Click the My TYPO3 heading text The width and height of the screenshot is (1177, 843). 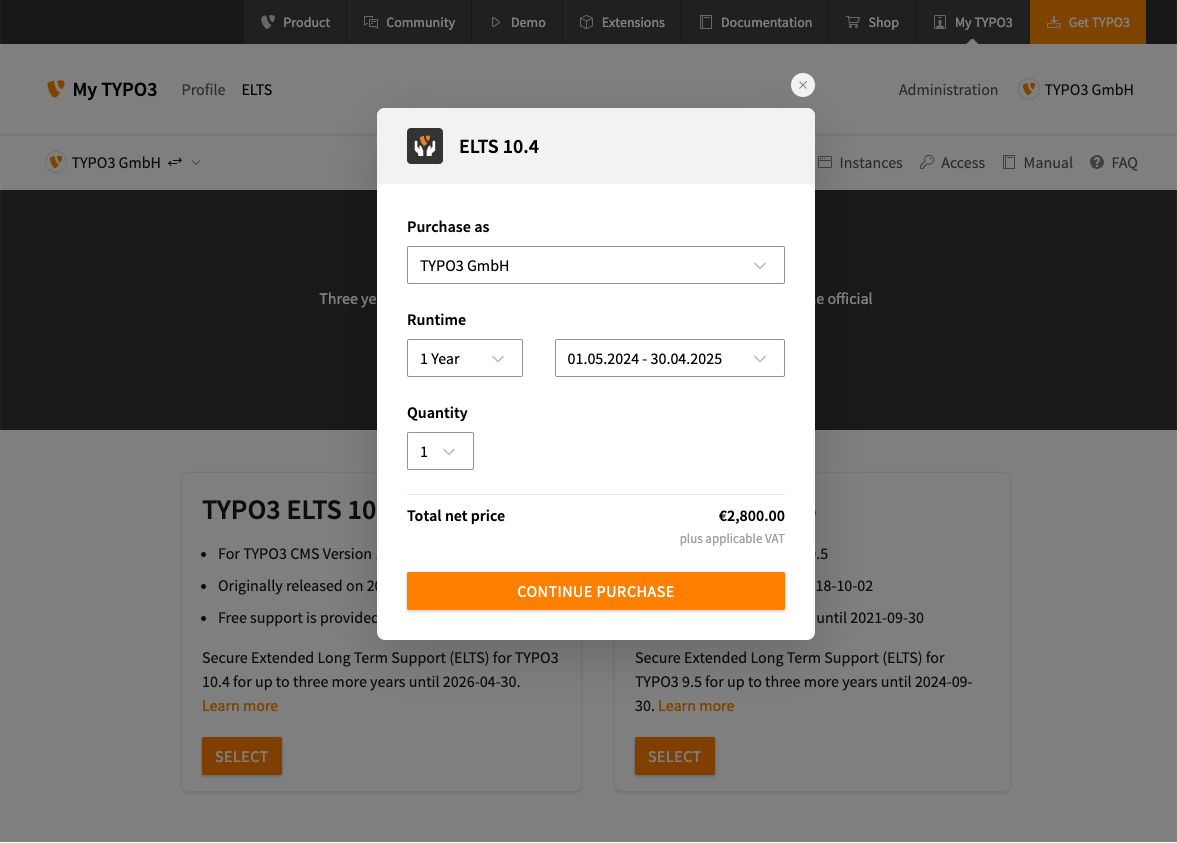click(x=115, y=89)
